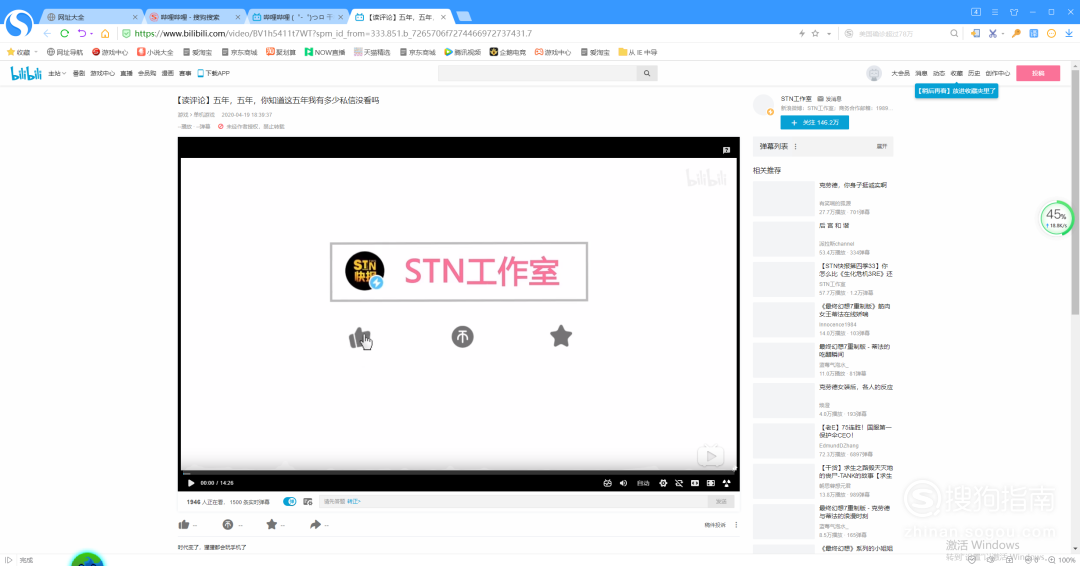Toggle the loop playback icon in the player
1080x566 pixels.
[x=679, y=483]
